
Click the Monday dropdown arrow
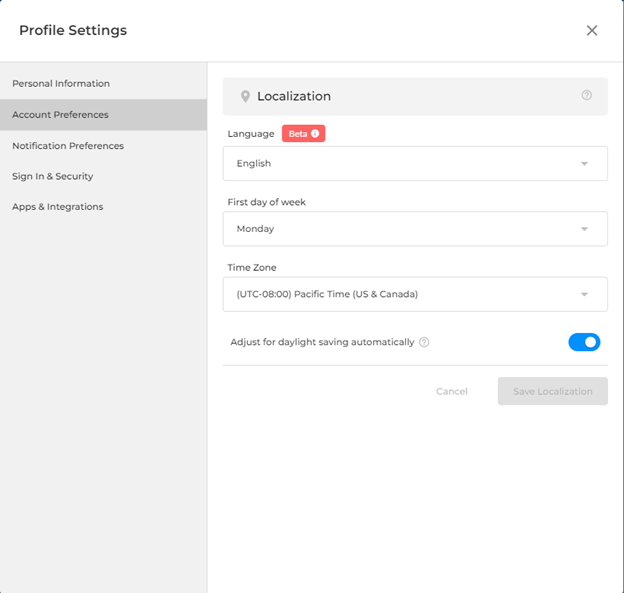584,229
